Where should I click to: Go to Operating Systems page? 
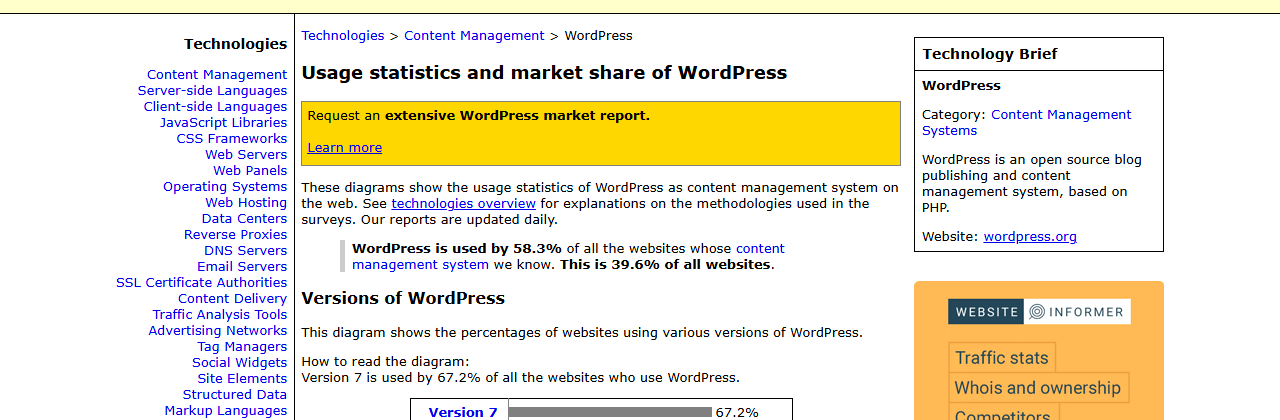(225, 186)
